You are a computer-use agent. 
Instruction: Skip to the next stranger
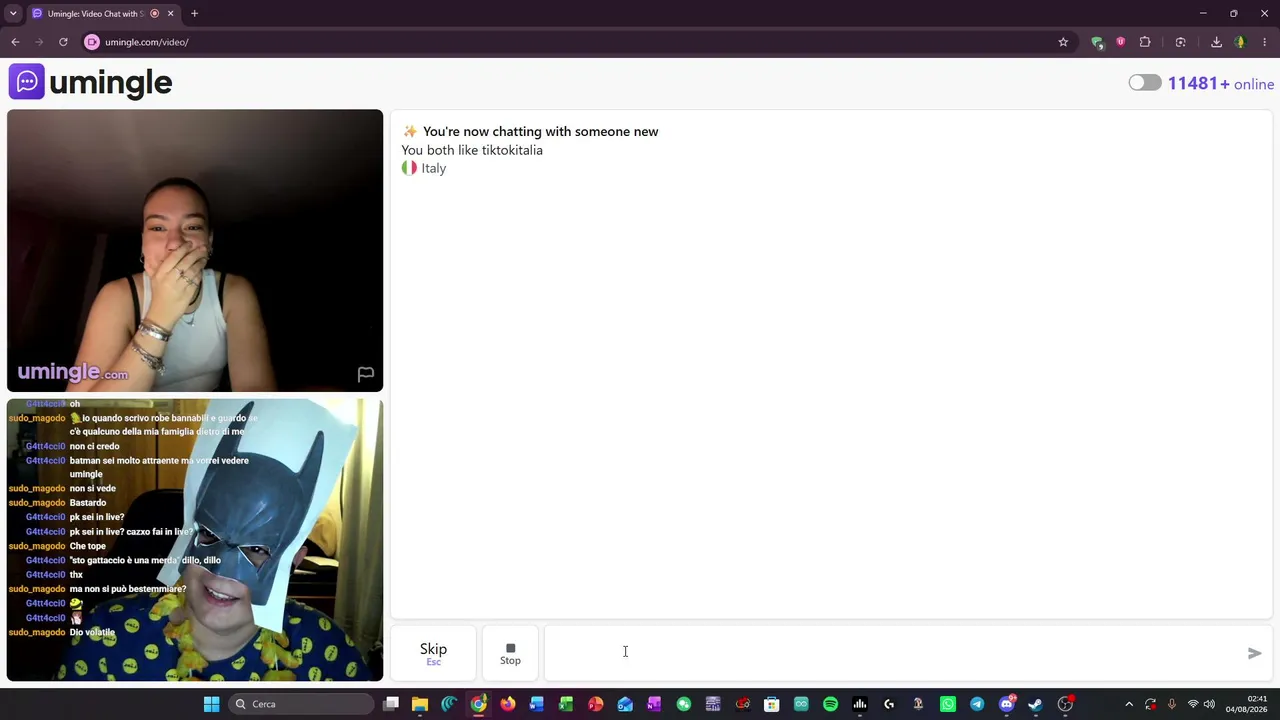click(433, 653)
